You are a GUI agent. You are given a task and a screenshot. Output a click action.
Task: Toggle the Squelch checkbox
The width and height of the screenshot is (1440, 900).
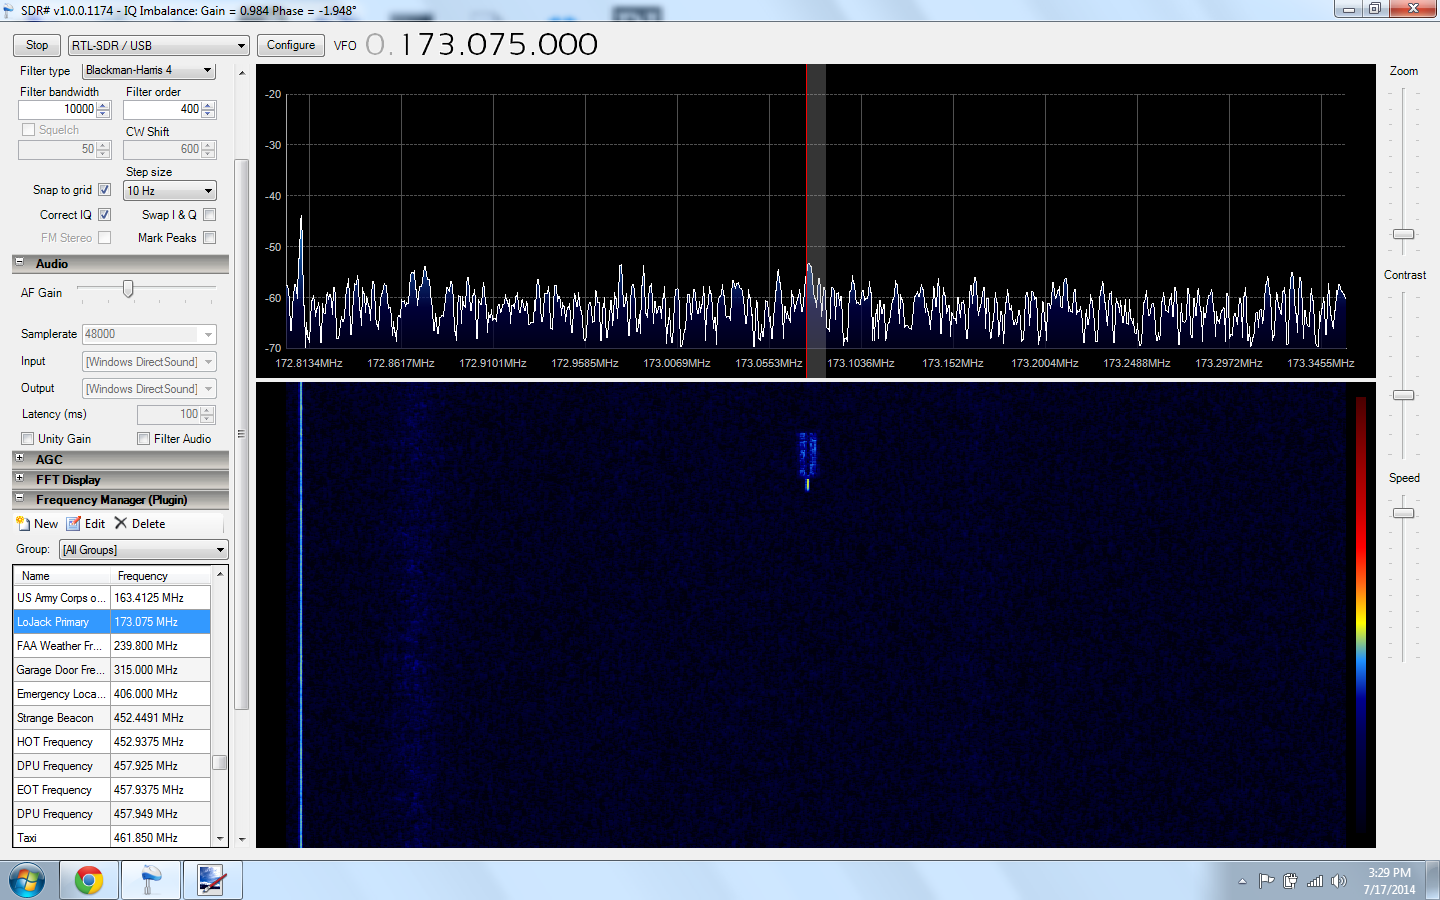click(x=28, y=130)
